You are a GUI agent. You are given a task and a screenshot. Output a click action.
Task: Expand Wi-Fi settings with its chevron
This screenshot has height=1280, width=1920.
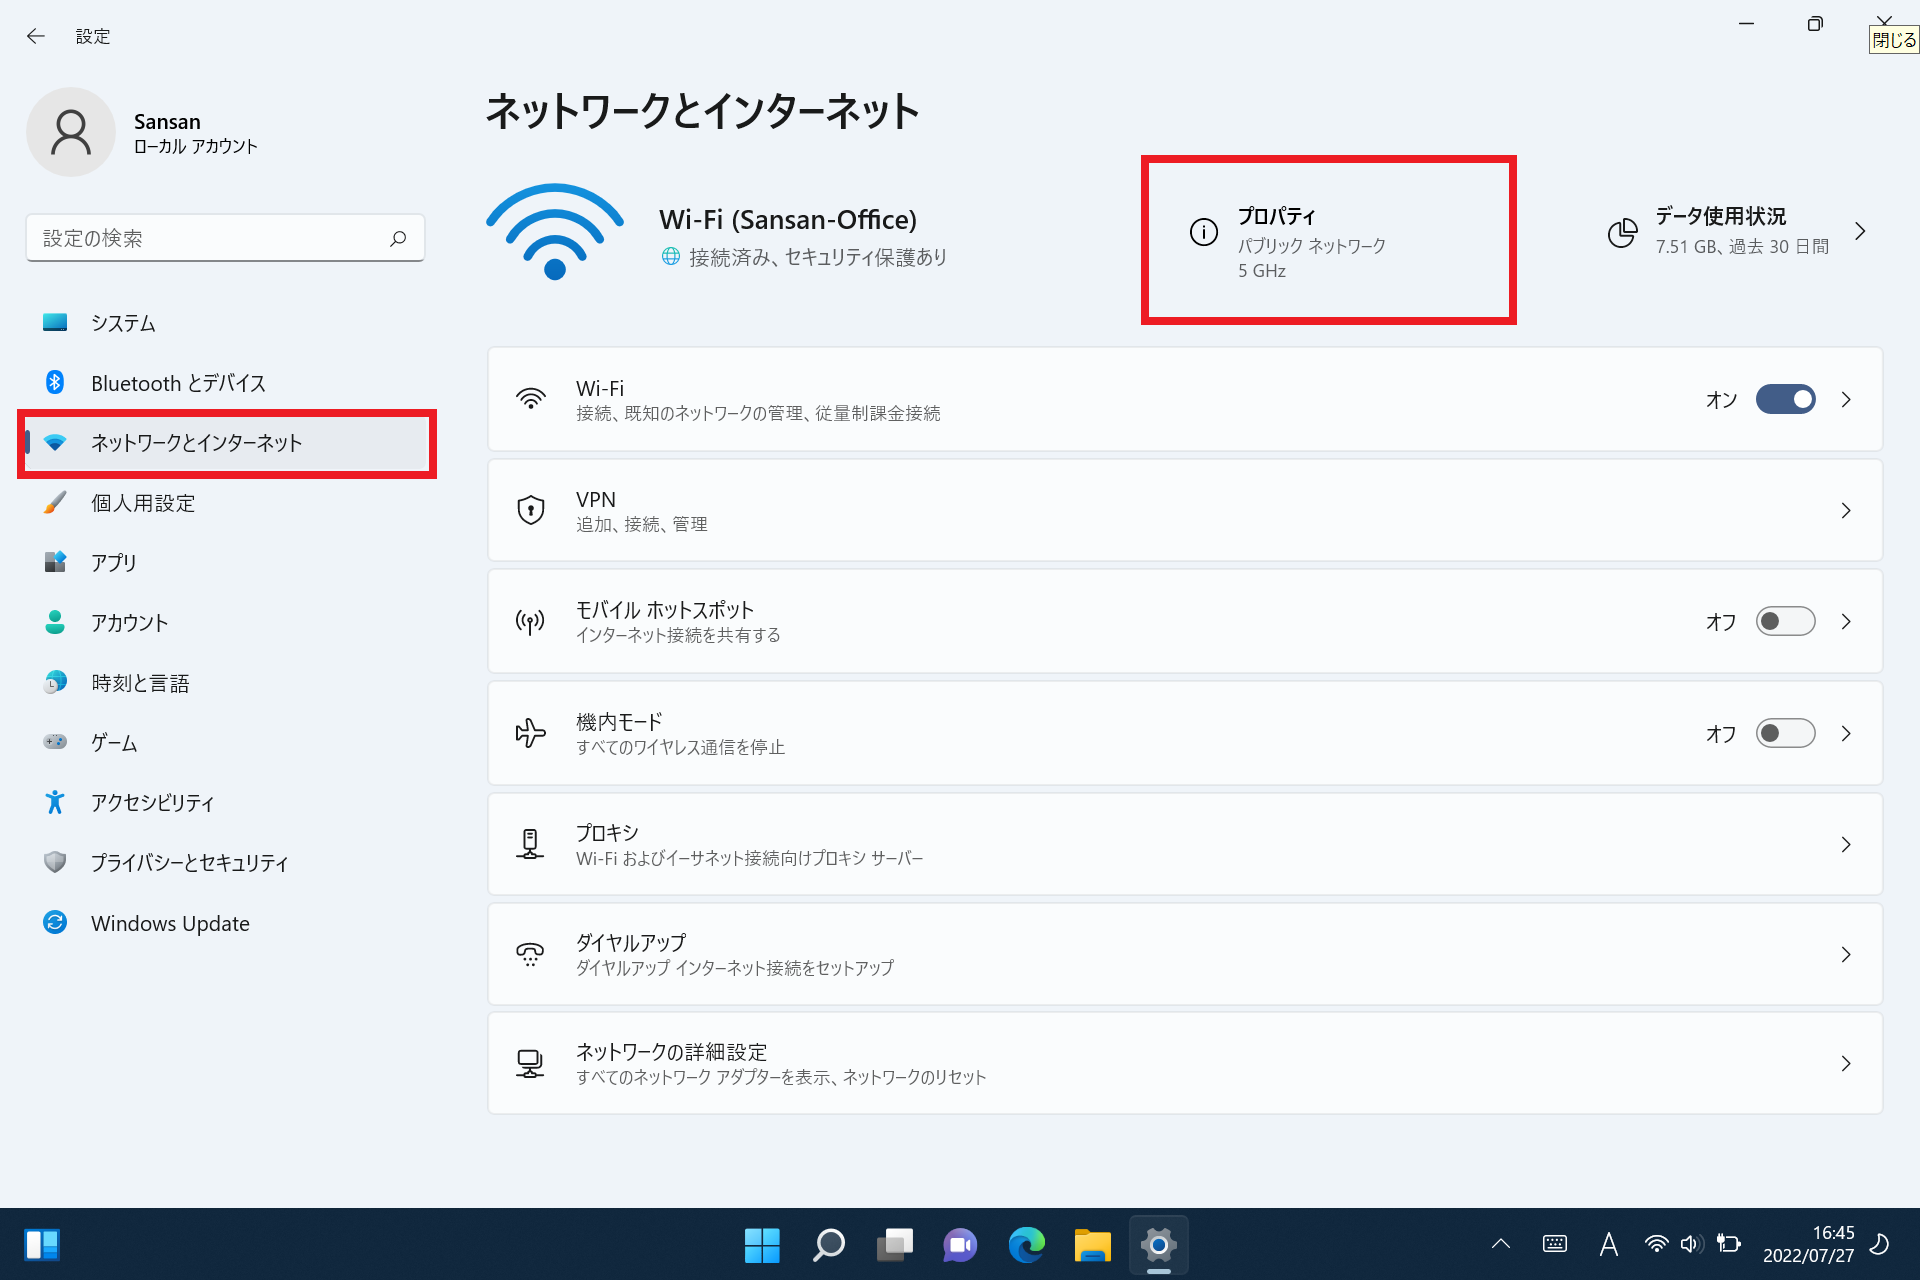coord(1846,399)
